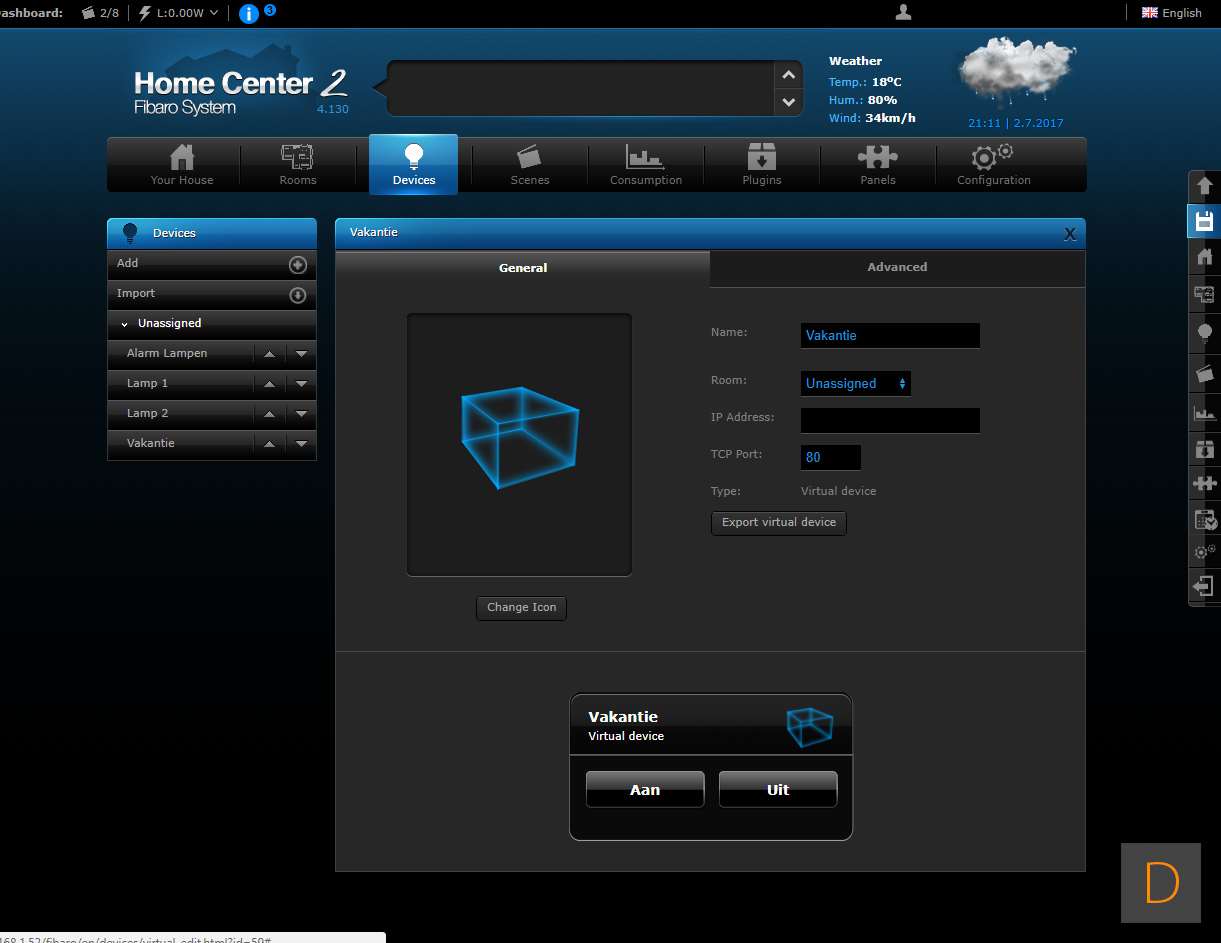1221x943 pixels.
Task: Open Plugins from the top navigation
Action: tap(761, 165)
